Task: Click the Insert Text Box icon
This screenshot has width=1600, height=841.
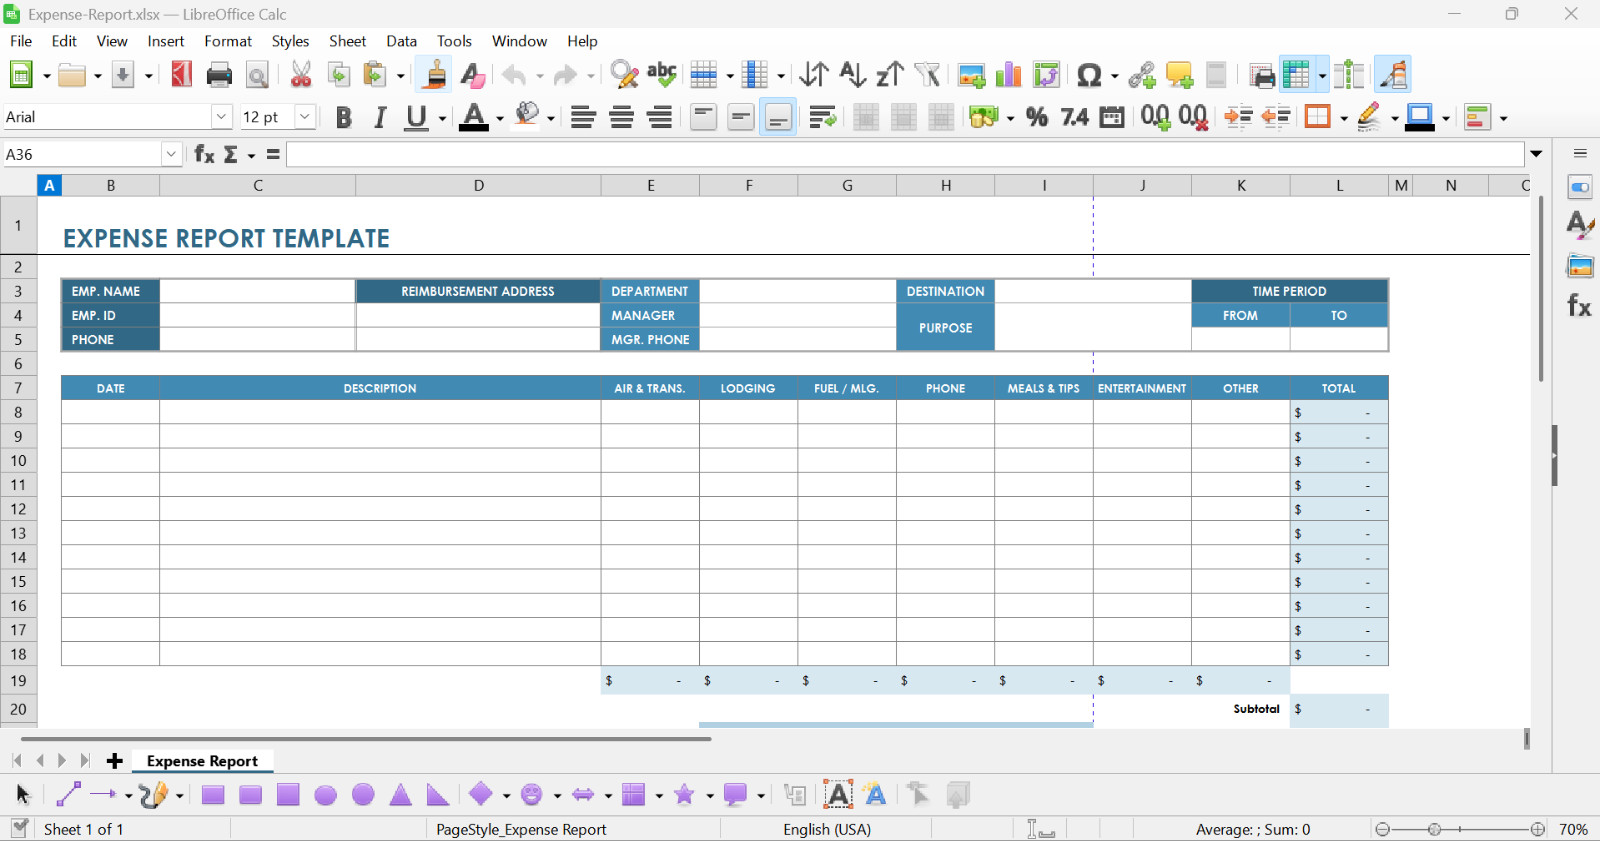Action: pos(838,795)
